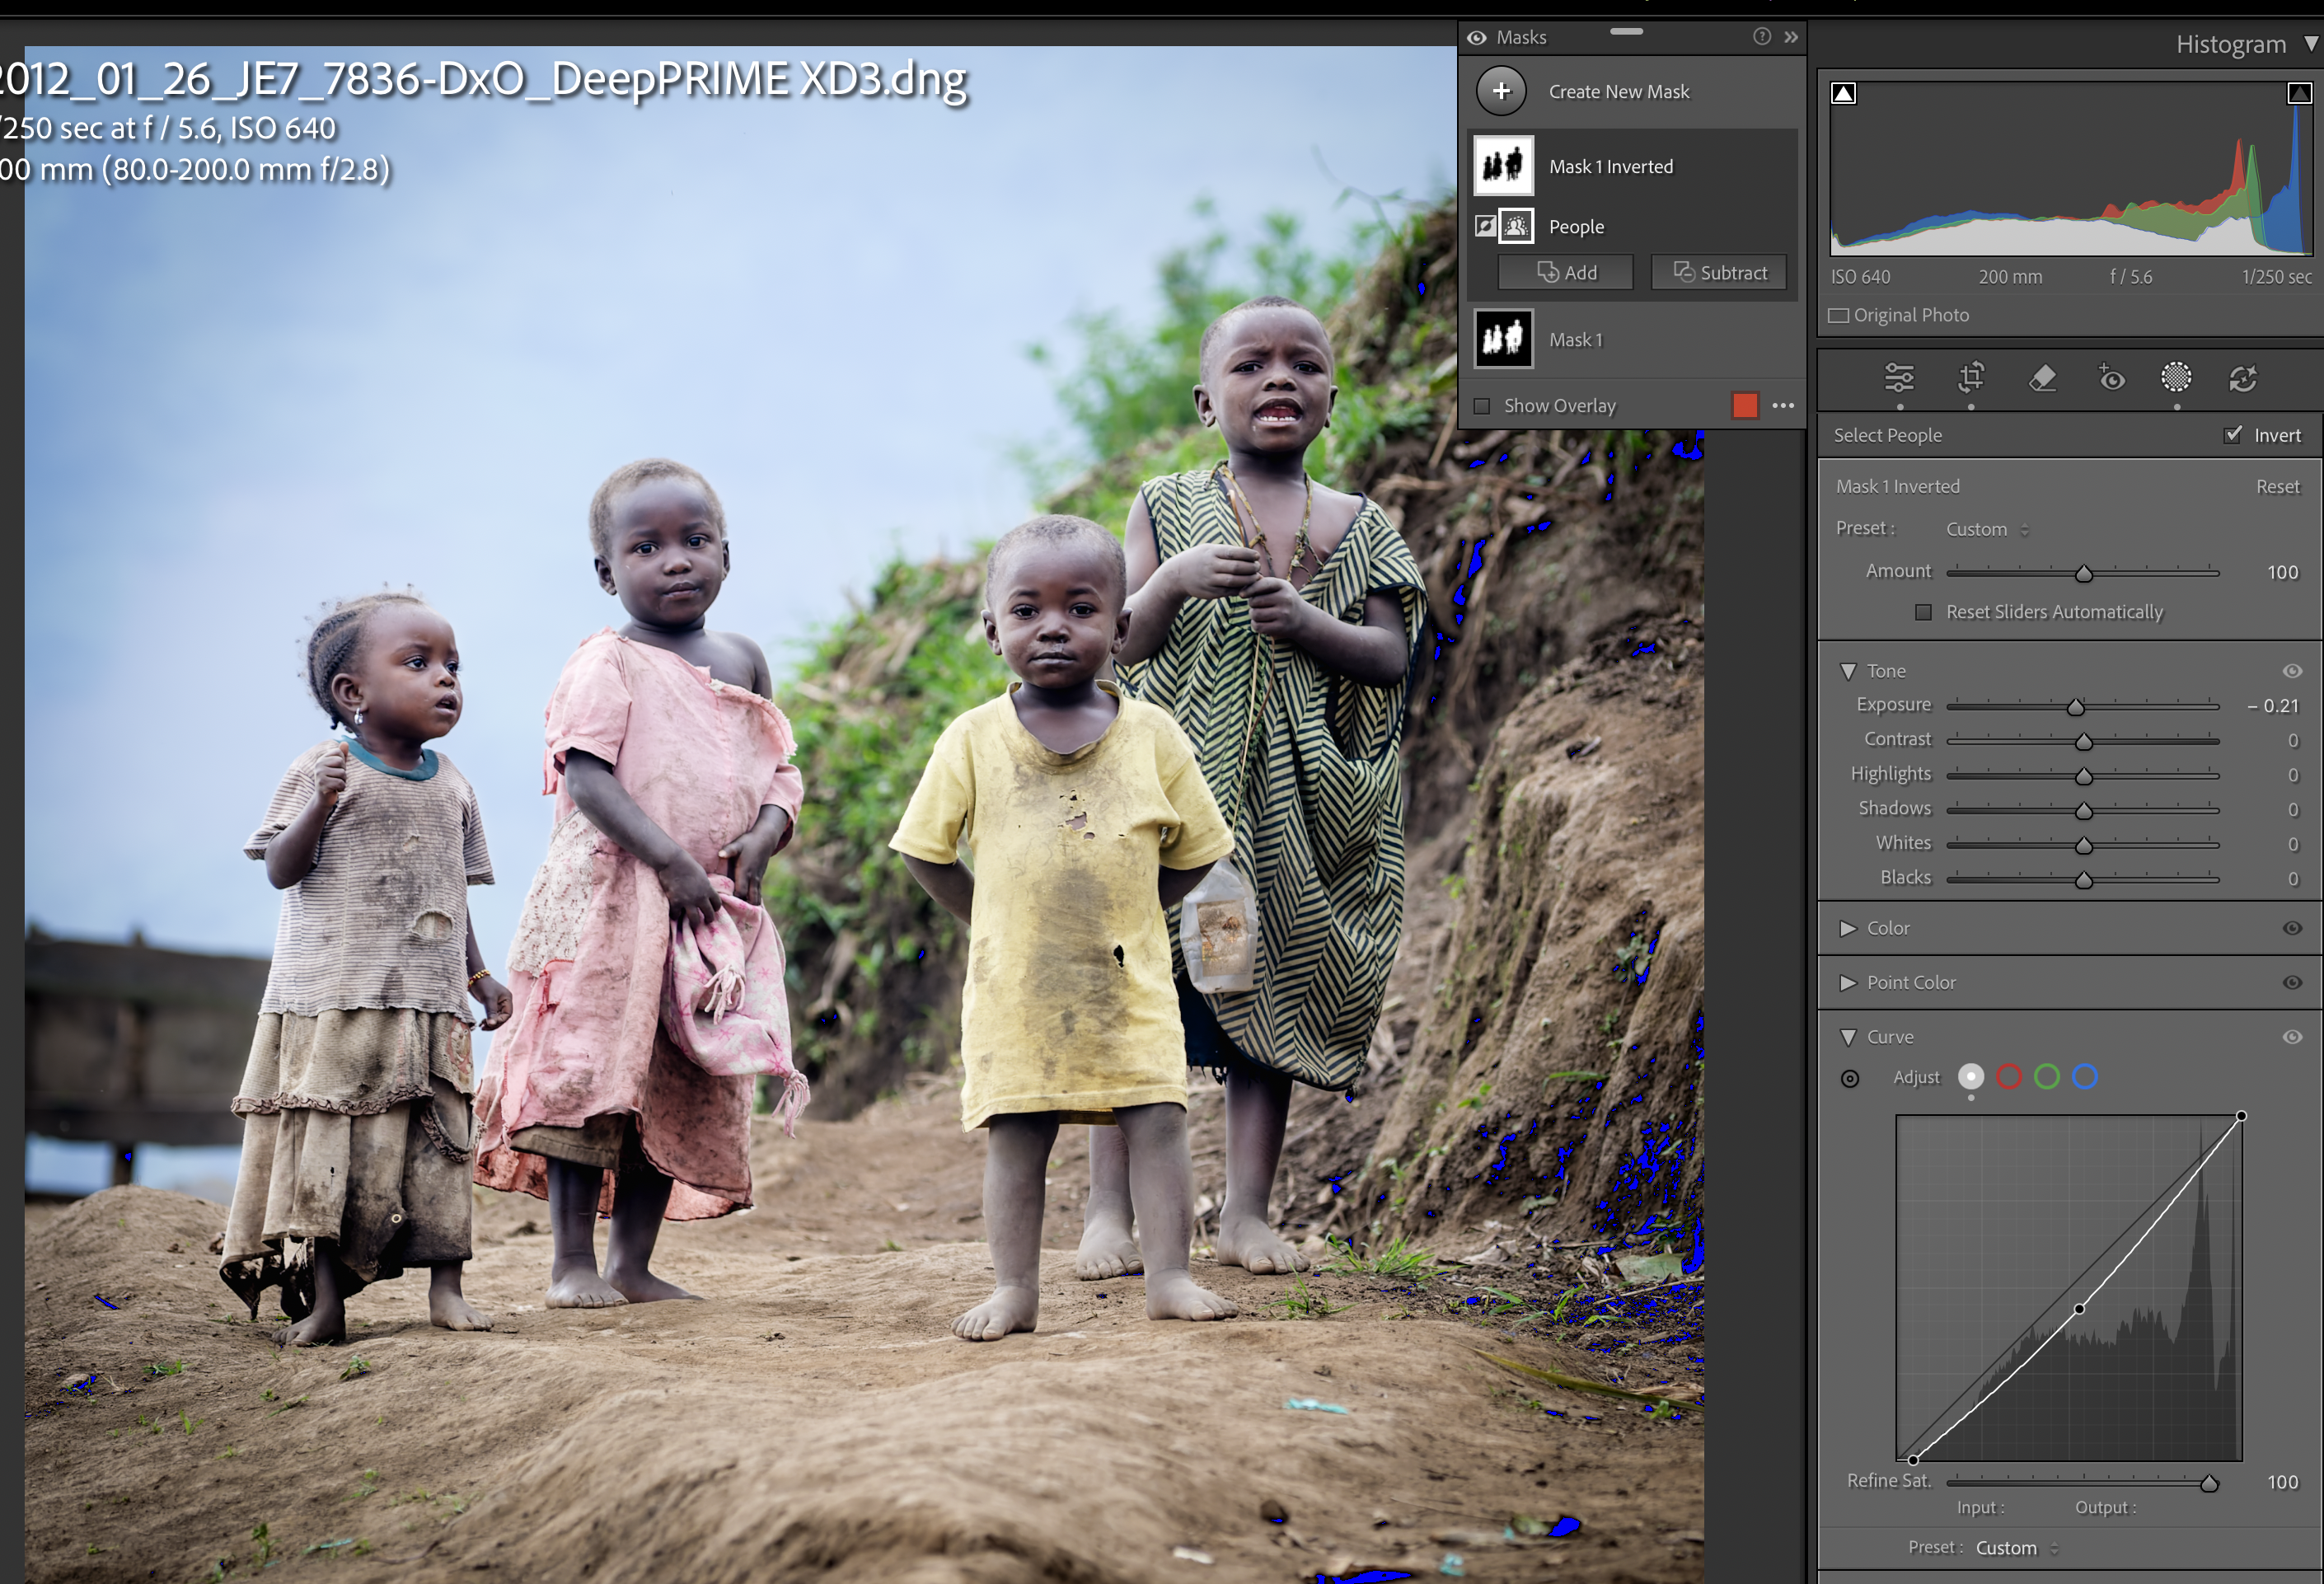
Task: Enable the Show Overlay checkbox
Action: point(1482,406)
